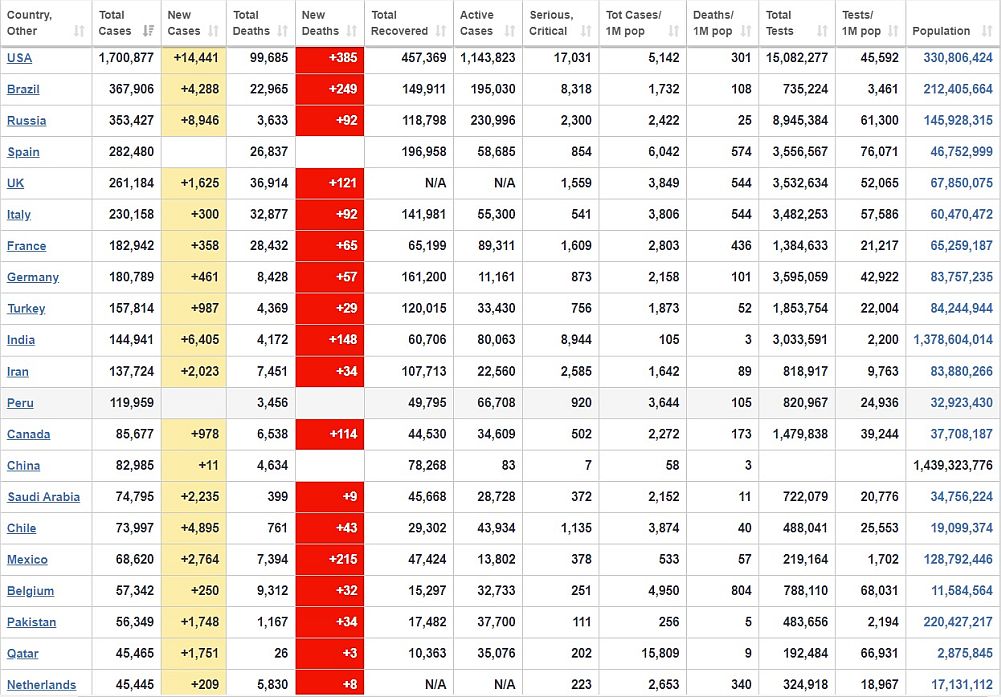Sort by Population arrow icon

(x=987, y=31)
